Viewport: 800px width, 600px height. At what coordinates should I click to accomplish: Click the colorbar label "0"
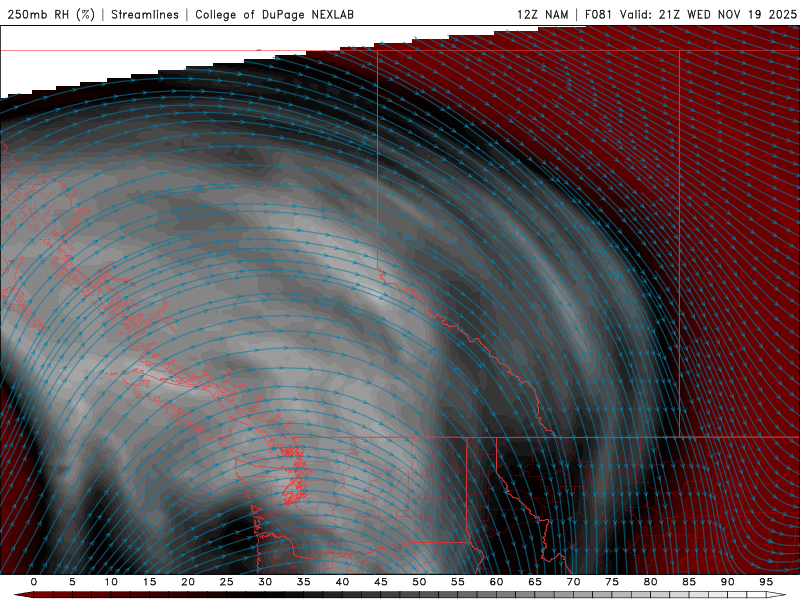(34, 582)
